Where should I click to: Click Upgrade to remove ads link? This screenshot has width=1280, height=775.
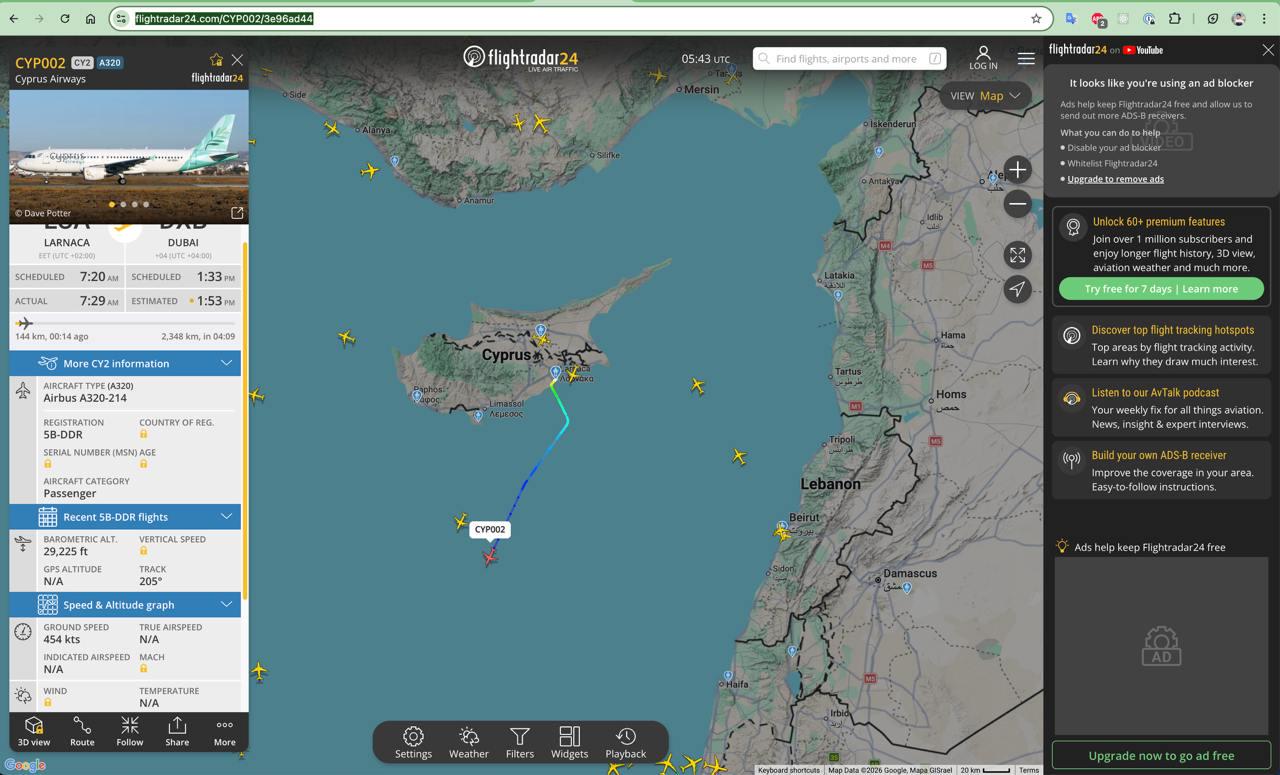point(1115,179)
